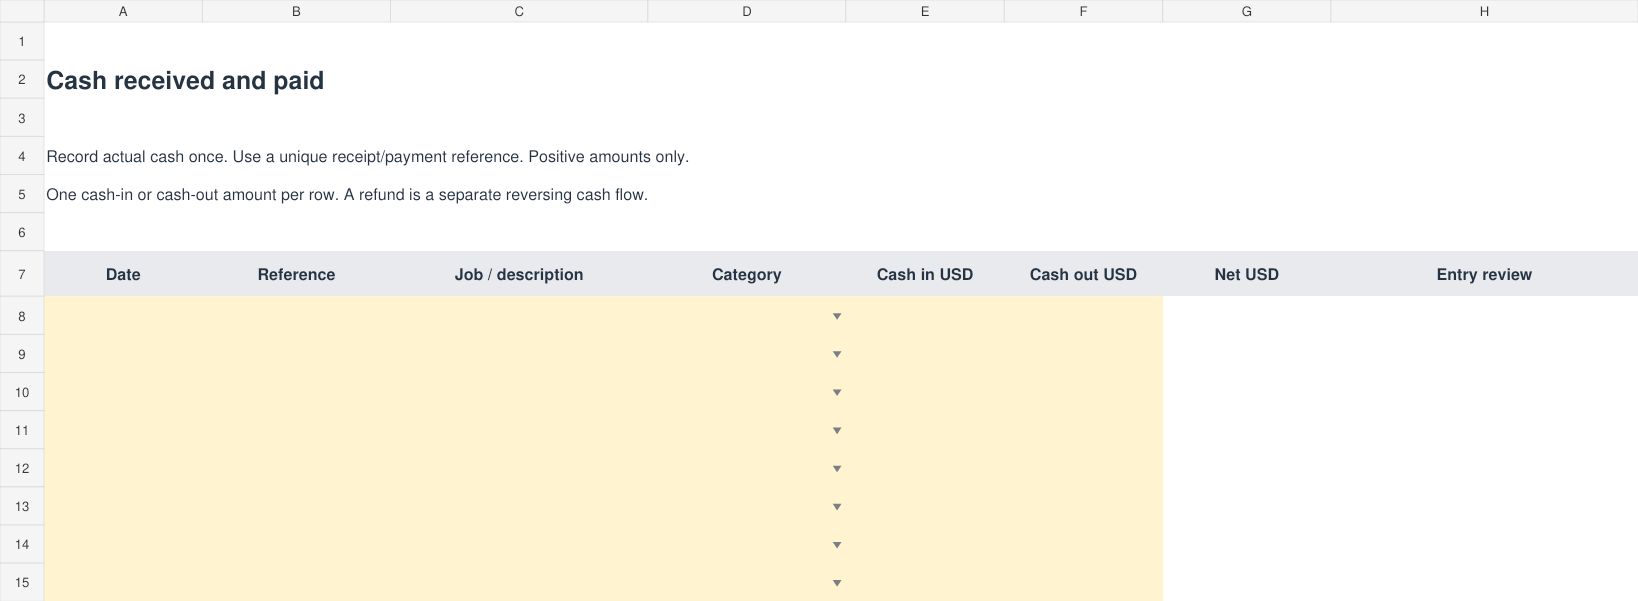Click the Job / description cell in row 10
Image resolution: width=1638 pixels, height=601 pixels.
[519, 392]
